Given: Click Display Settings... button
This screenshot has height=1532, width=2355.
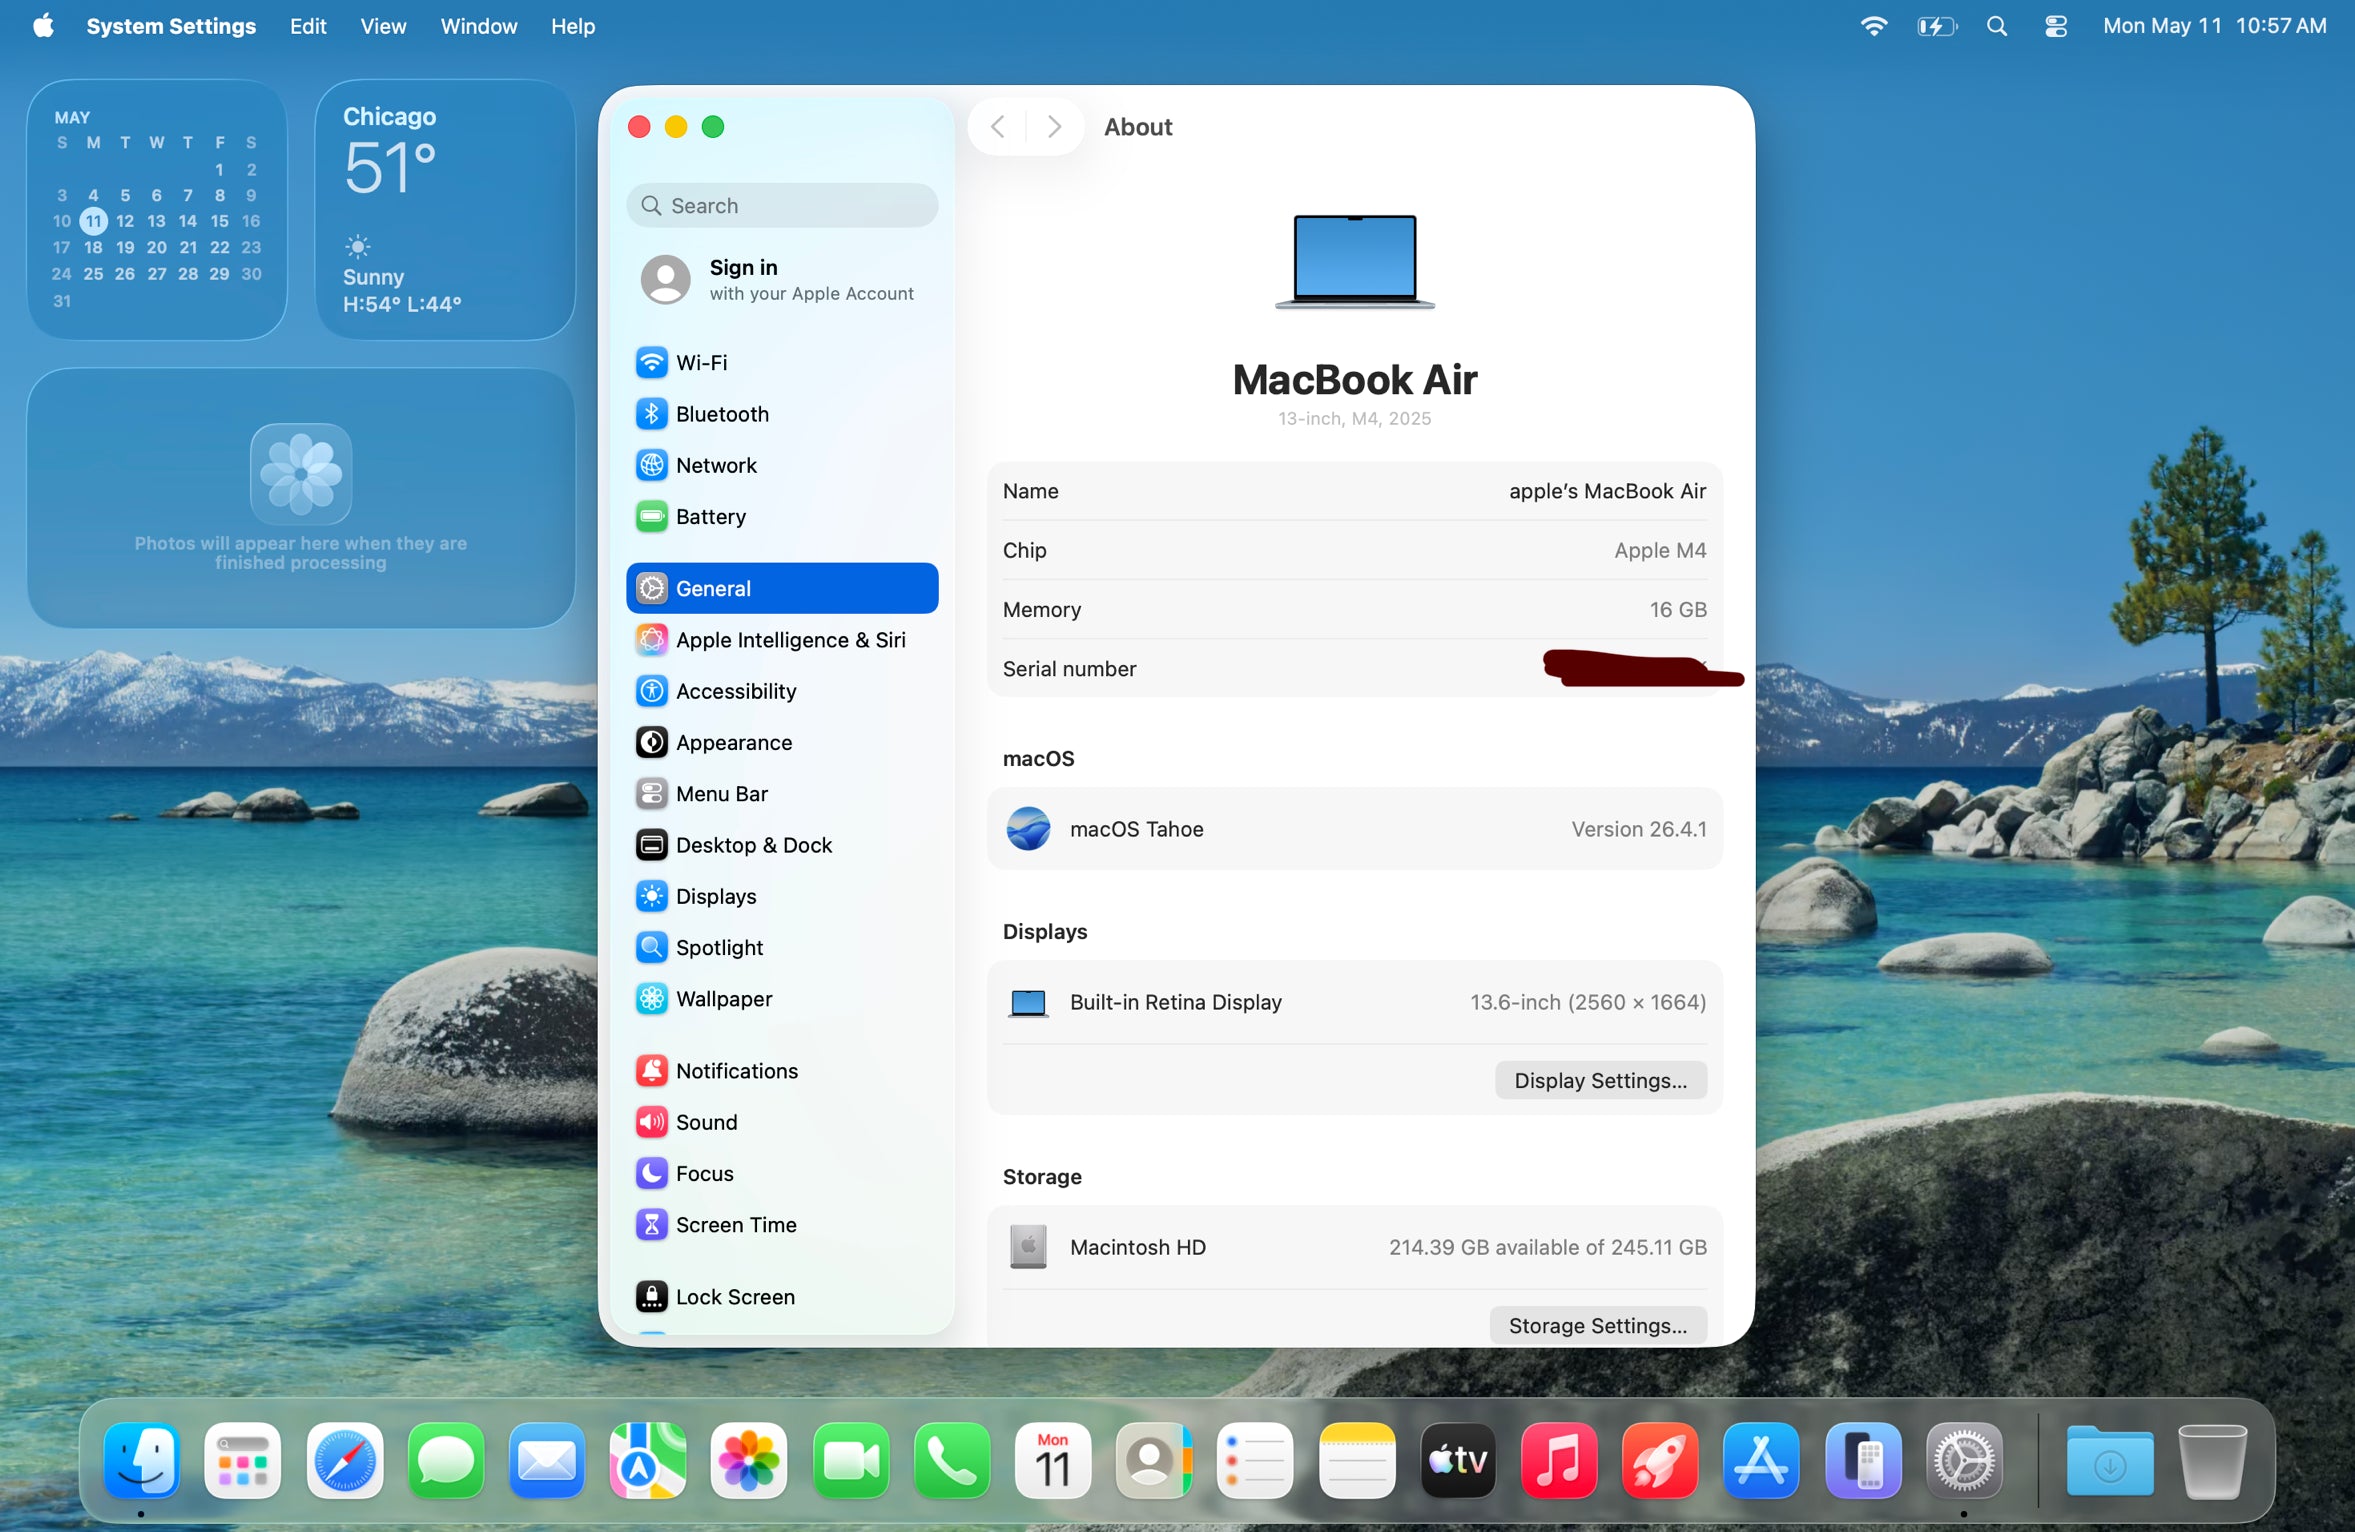Looking at the screenshot, I should coord(1600,1080).
